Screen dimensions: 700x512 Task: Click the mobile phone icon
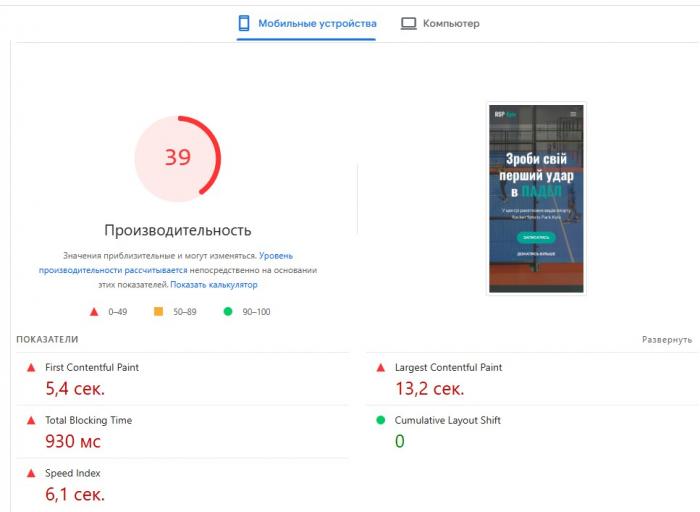tap(244, 23)
